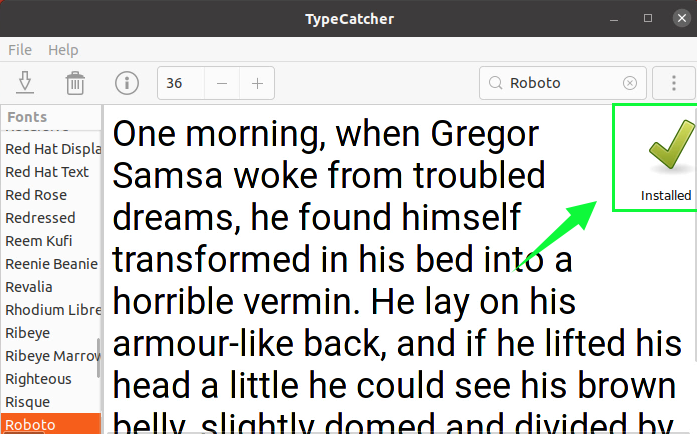Decrease font size with minus button

point(222,83)
